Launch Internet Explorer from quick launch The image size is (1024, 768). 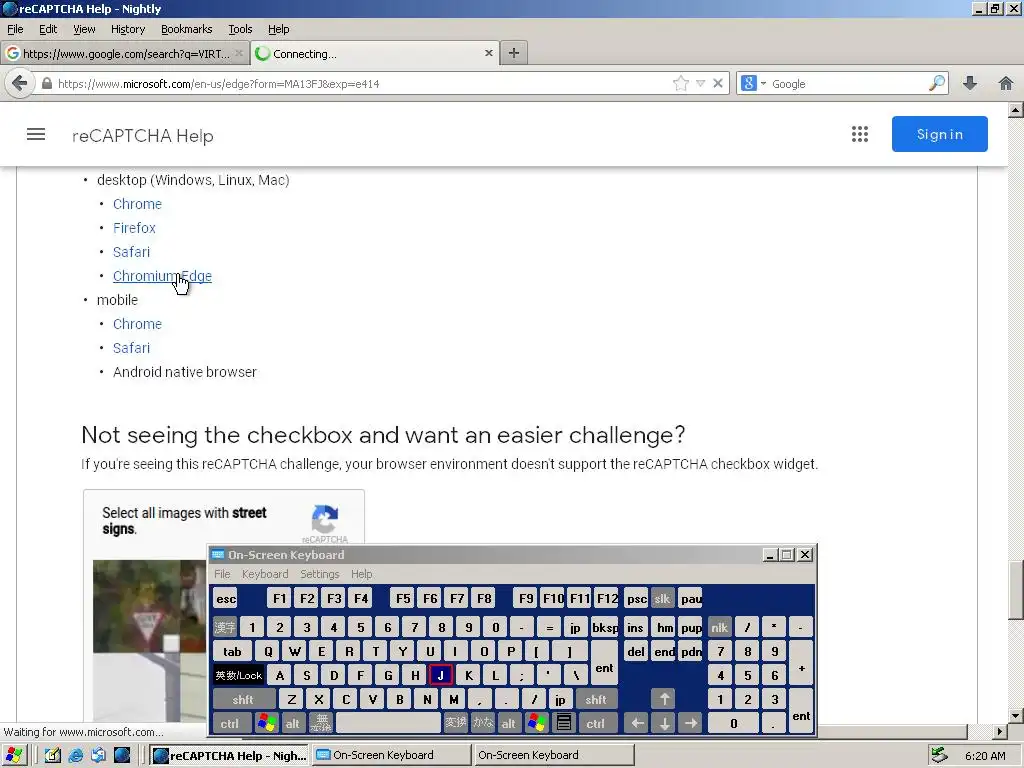click(x=76, y=756)
